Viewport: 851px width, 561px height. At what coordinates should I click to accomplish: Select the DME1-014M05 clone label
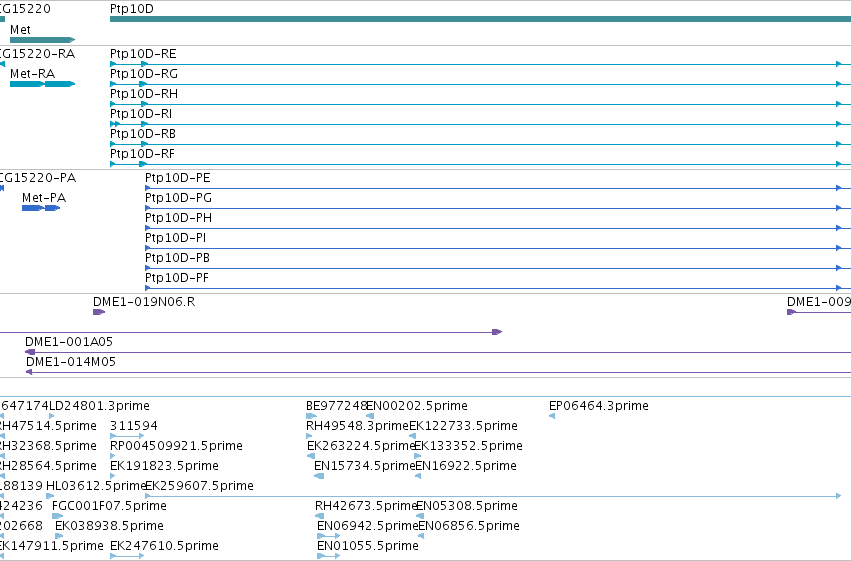coord(71,362)
